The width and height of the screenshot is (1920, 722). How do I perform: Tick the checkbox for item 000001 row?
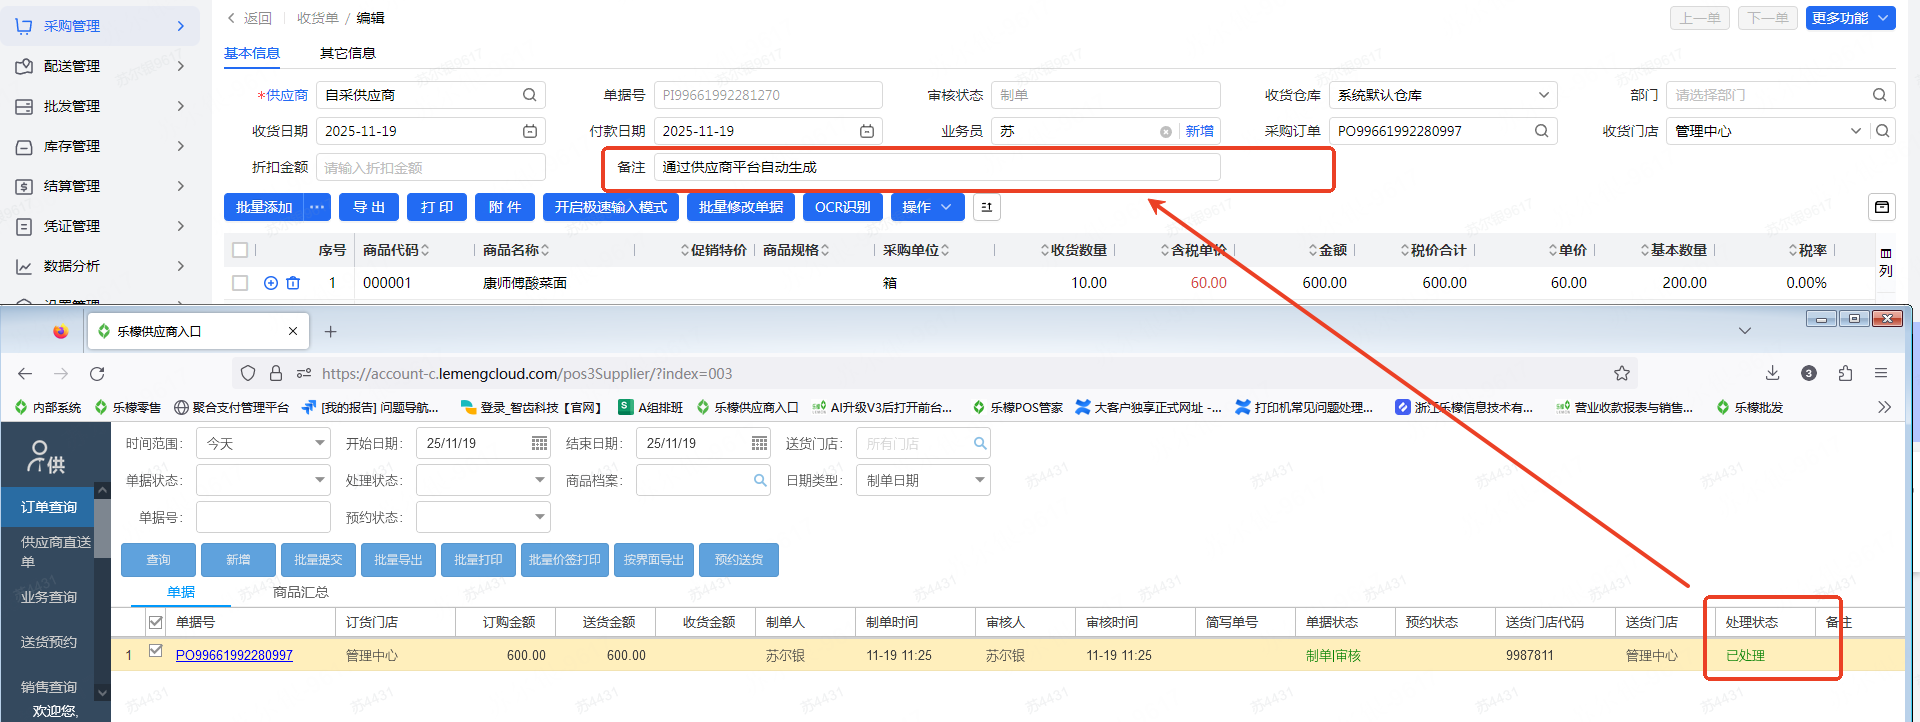click(240, 283)
